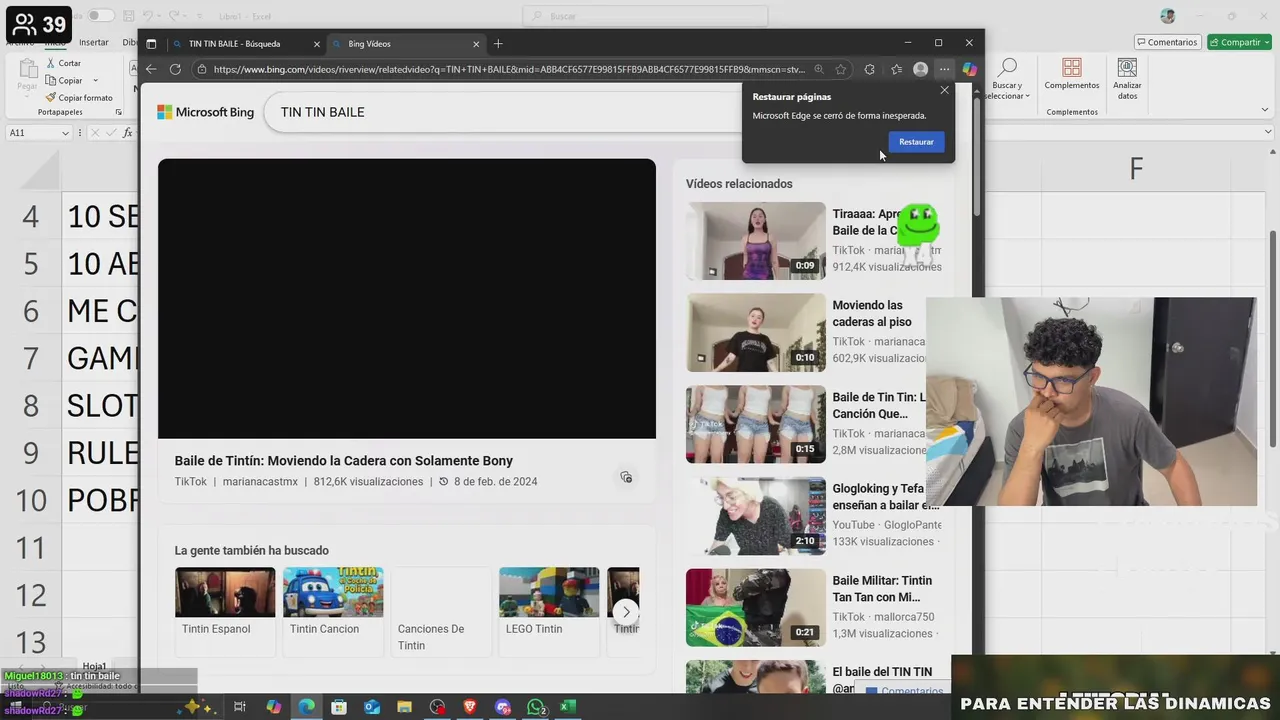Open the Insertar tab in Excel
Image resolution: width=1280 pixels, height=720 pixels.
[94, 42]
